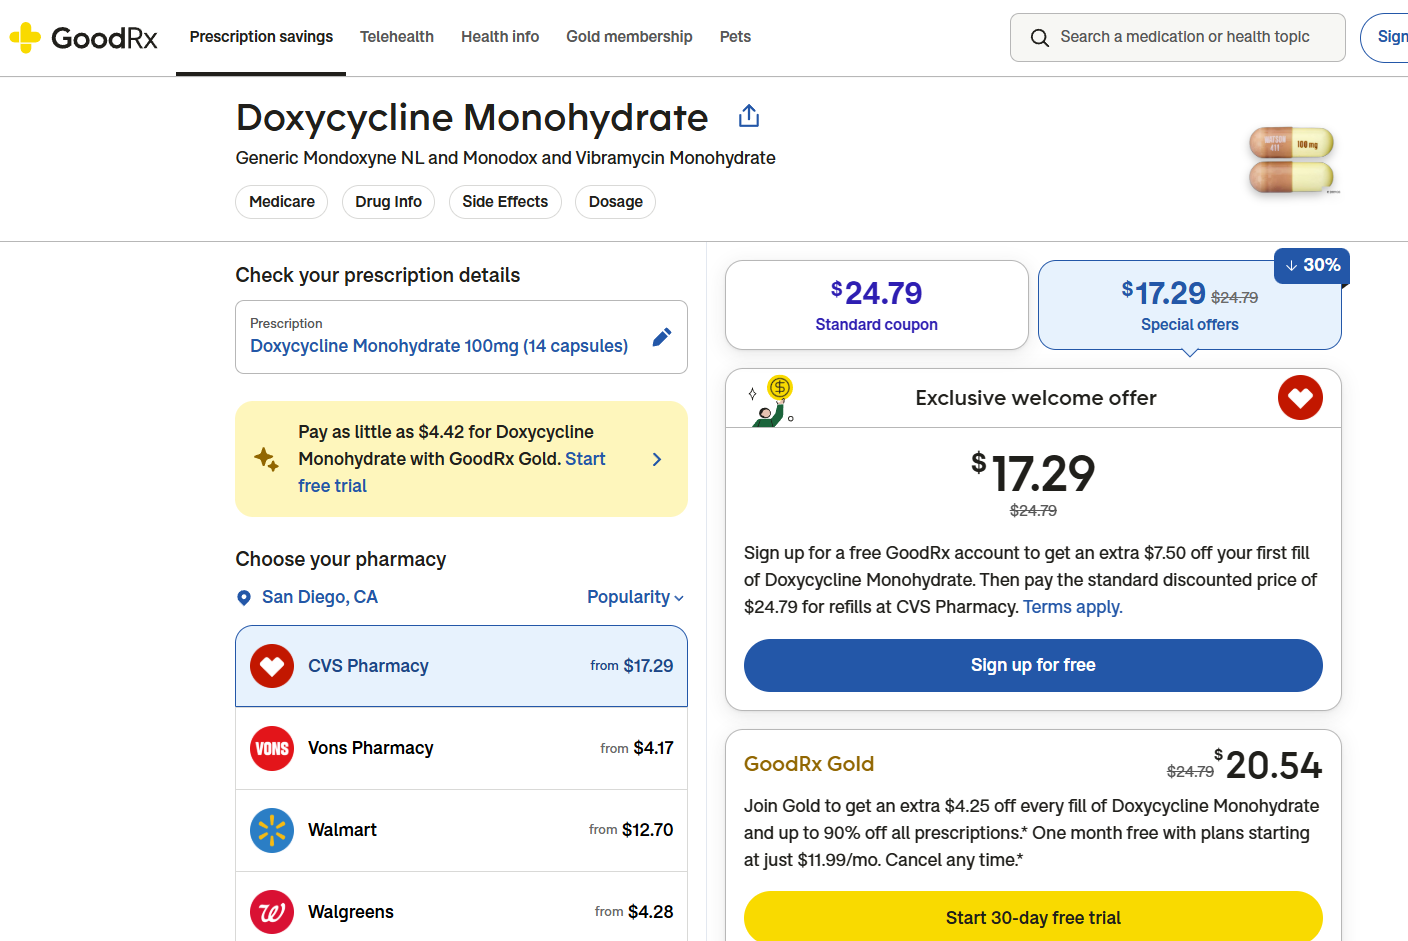Viewport: 1408px width, 941px height.
Task: Open the Popularity sort dropdown
Action: (x=636, y=597)
